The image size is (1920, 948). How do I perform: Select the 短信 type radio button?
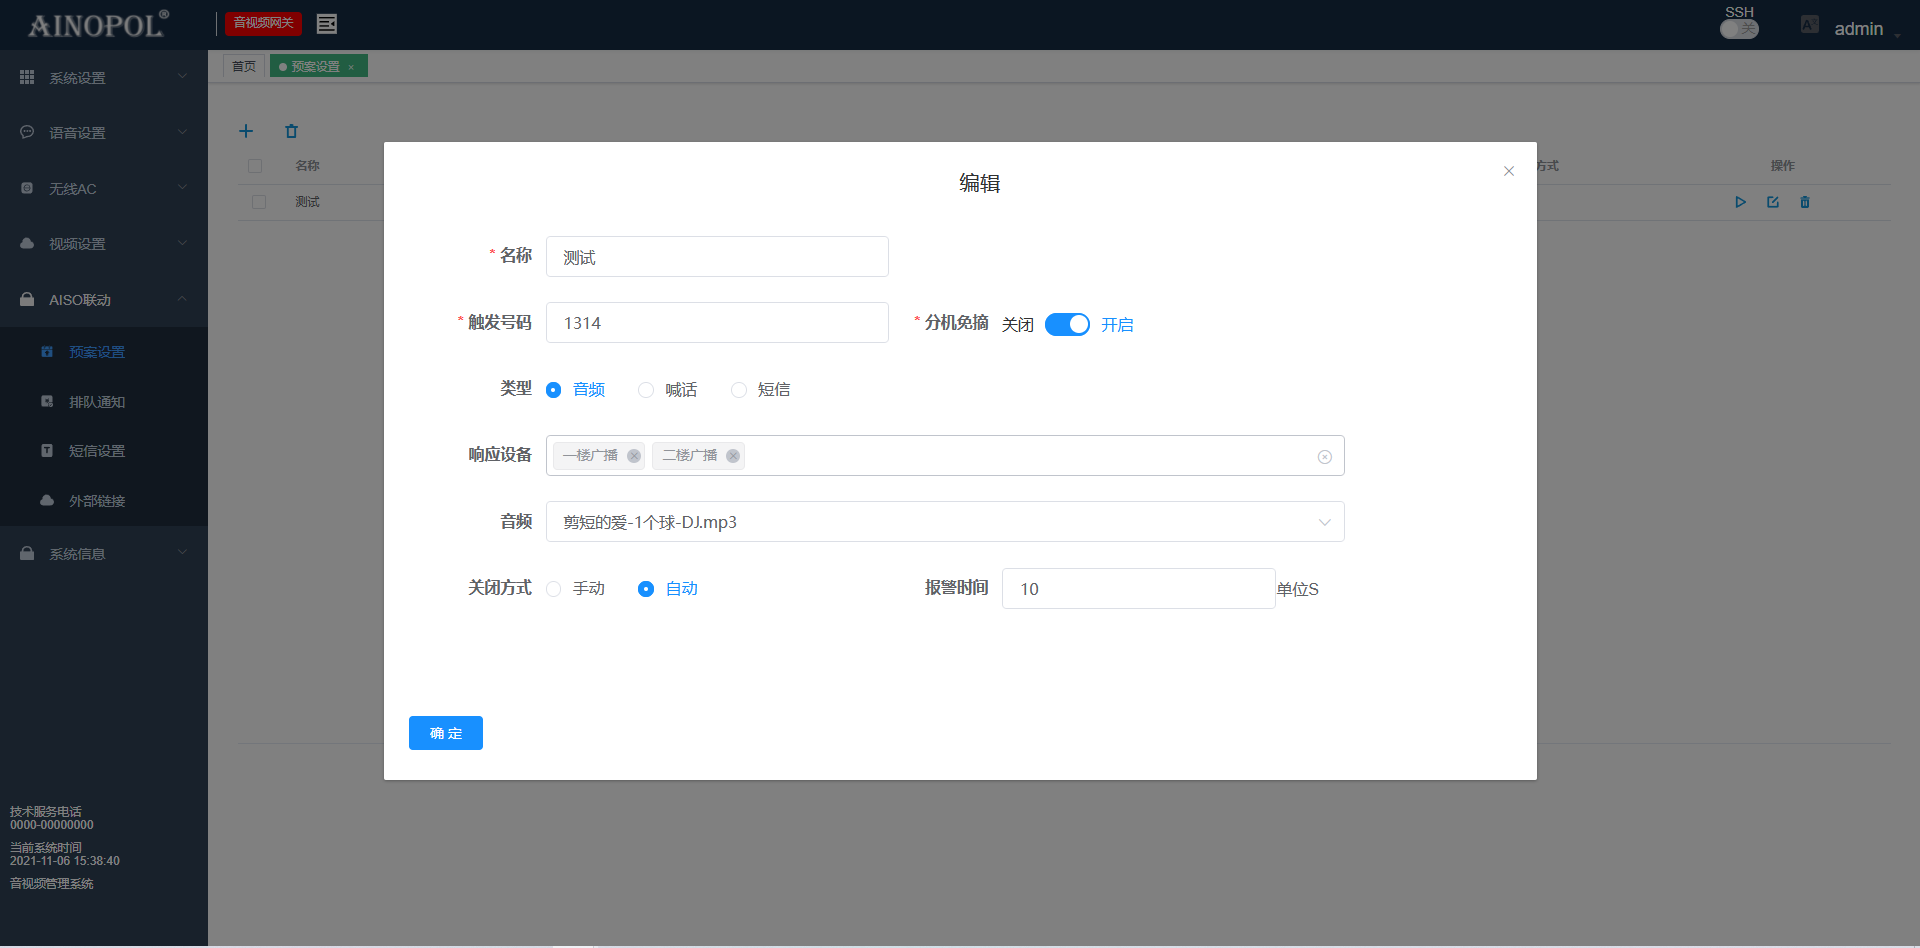click(x=739, y=390)
